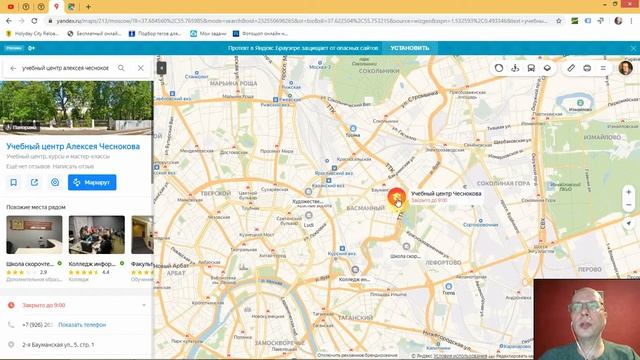Viewport: 640px width, 360px height.
Task: Click the Школа скор... map marker
Action: click(x=406, y=247)
